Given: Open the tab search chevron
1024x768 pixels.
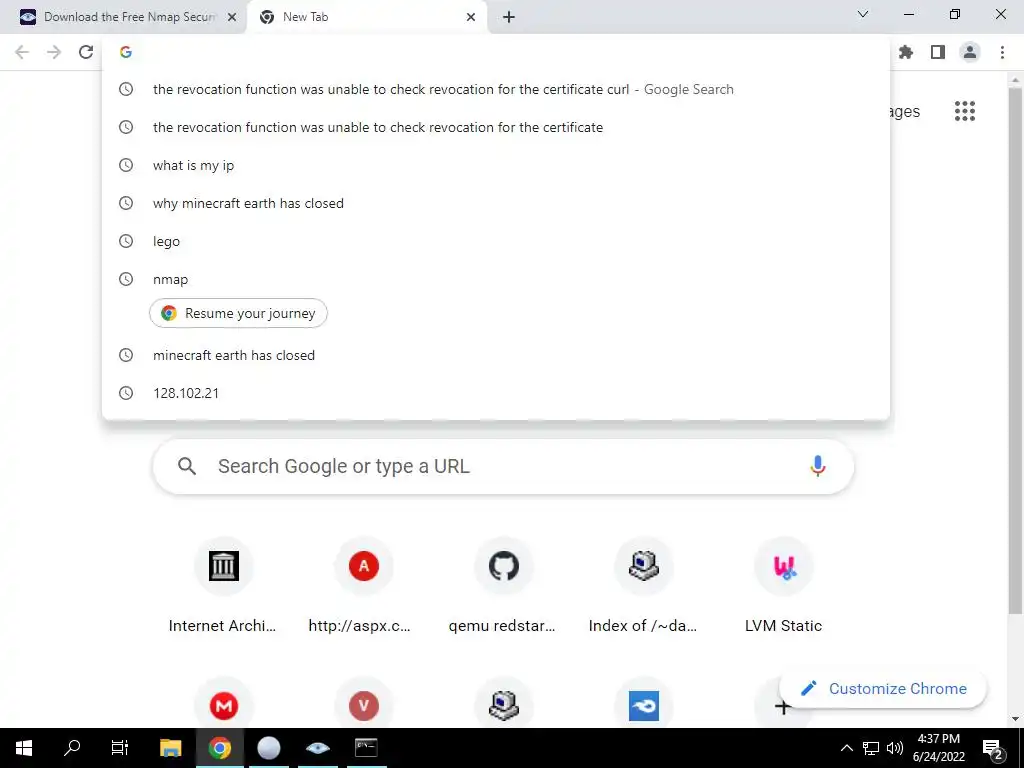Looking at the screenshot, I should click(863, 14).
